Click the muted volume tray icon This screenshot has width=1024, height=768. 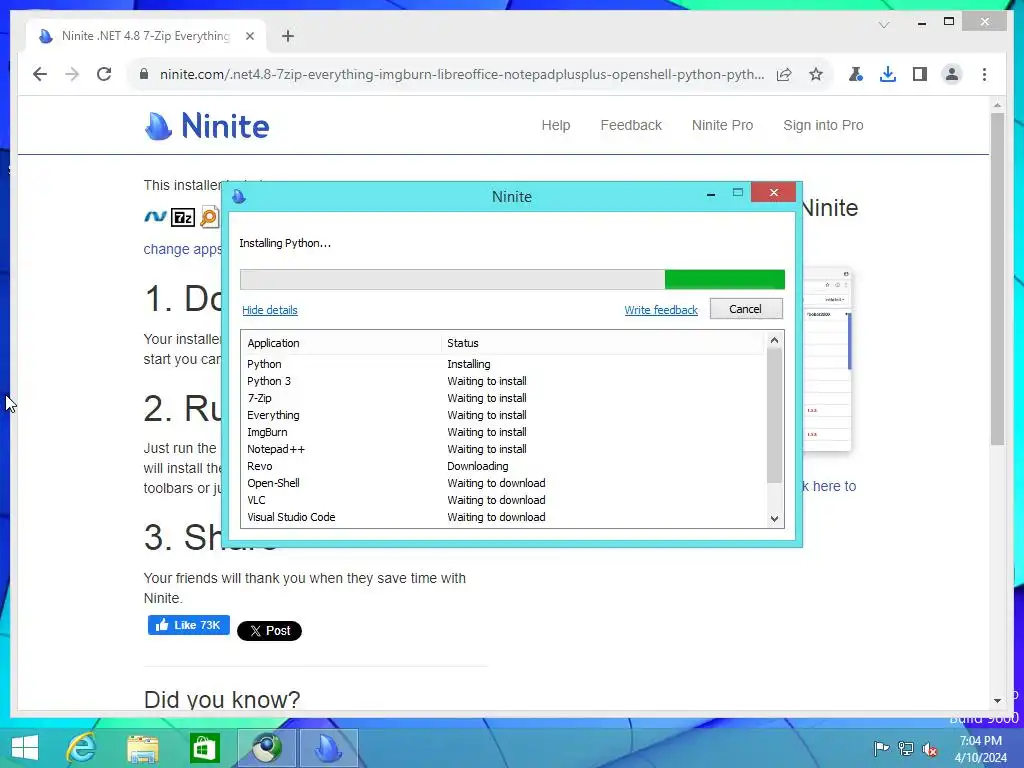930,748
